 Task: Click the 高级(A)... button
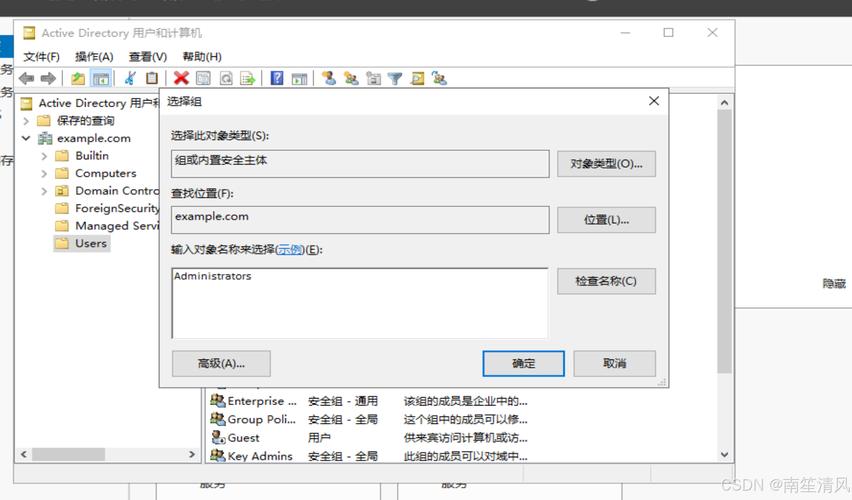[221, 364]
